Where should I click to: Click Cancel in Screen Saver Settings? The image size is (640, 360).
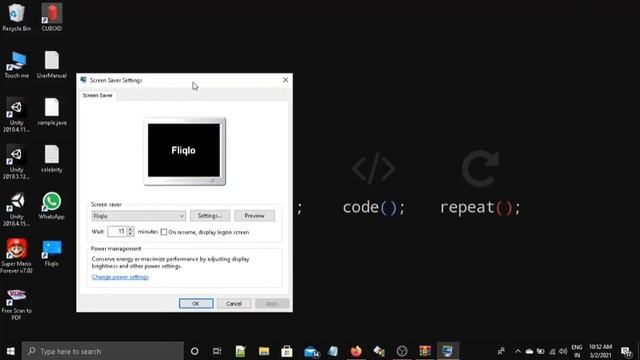pyautogui.click(x=233, y=303)
